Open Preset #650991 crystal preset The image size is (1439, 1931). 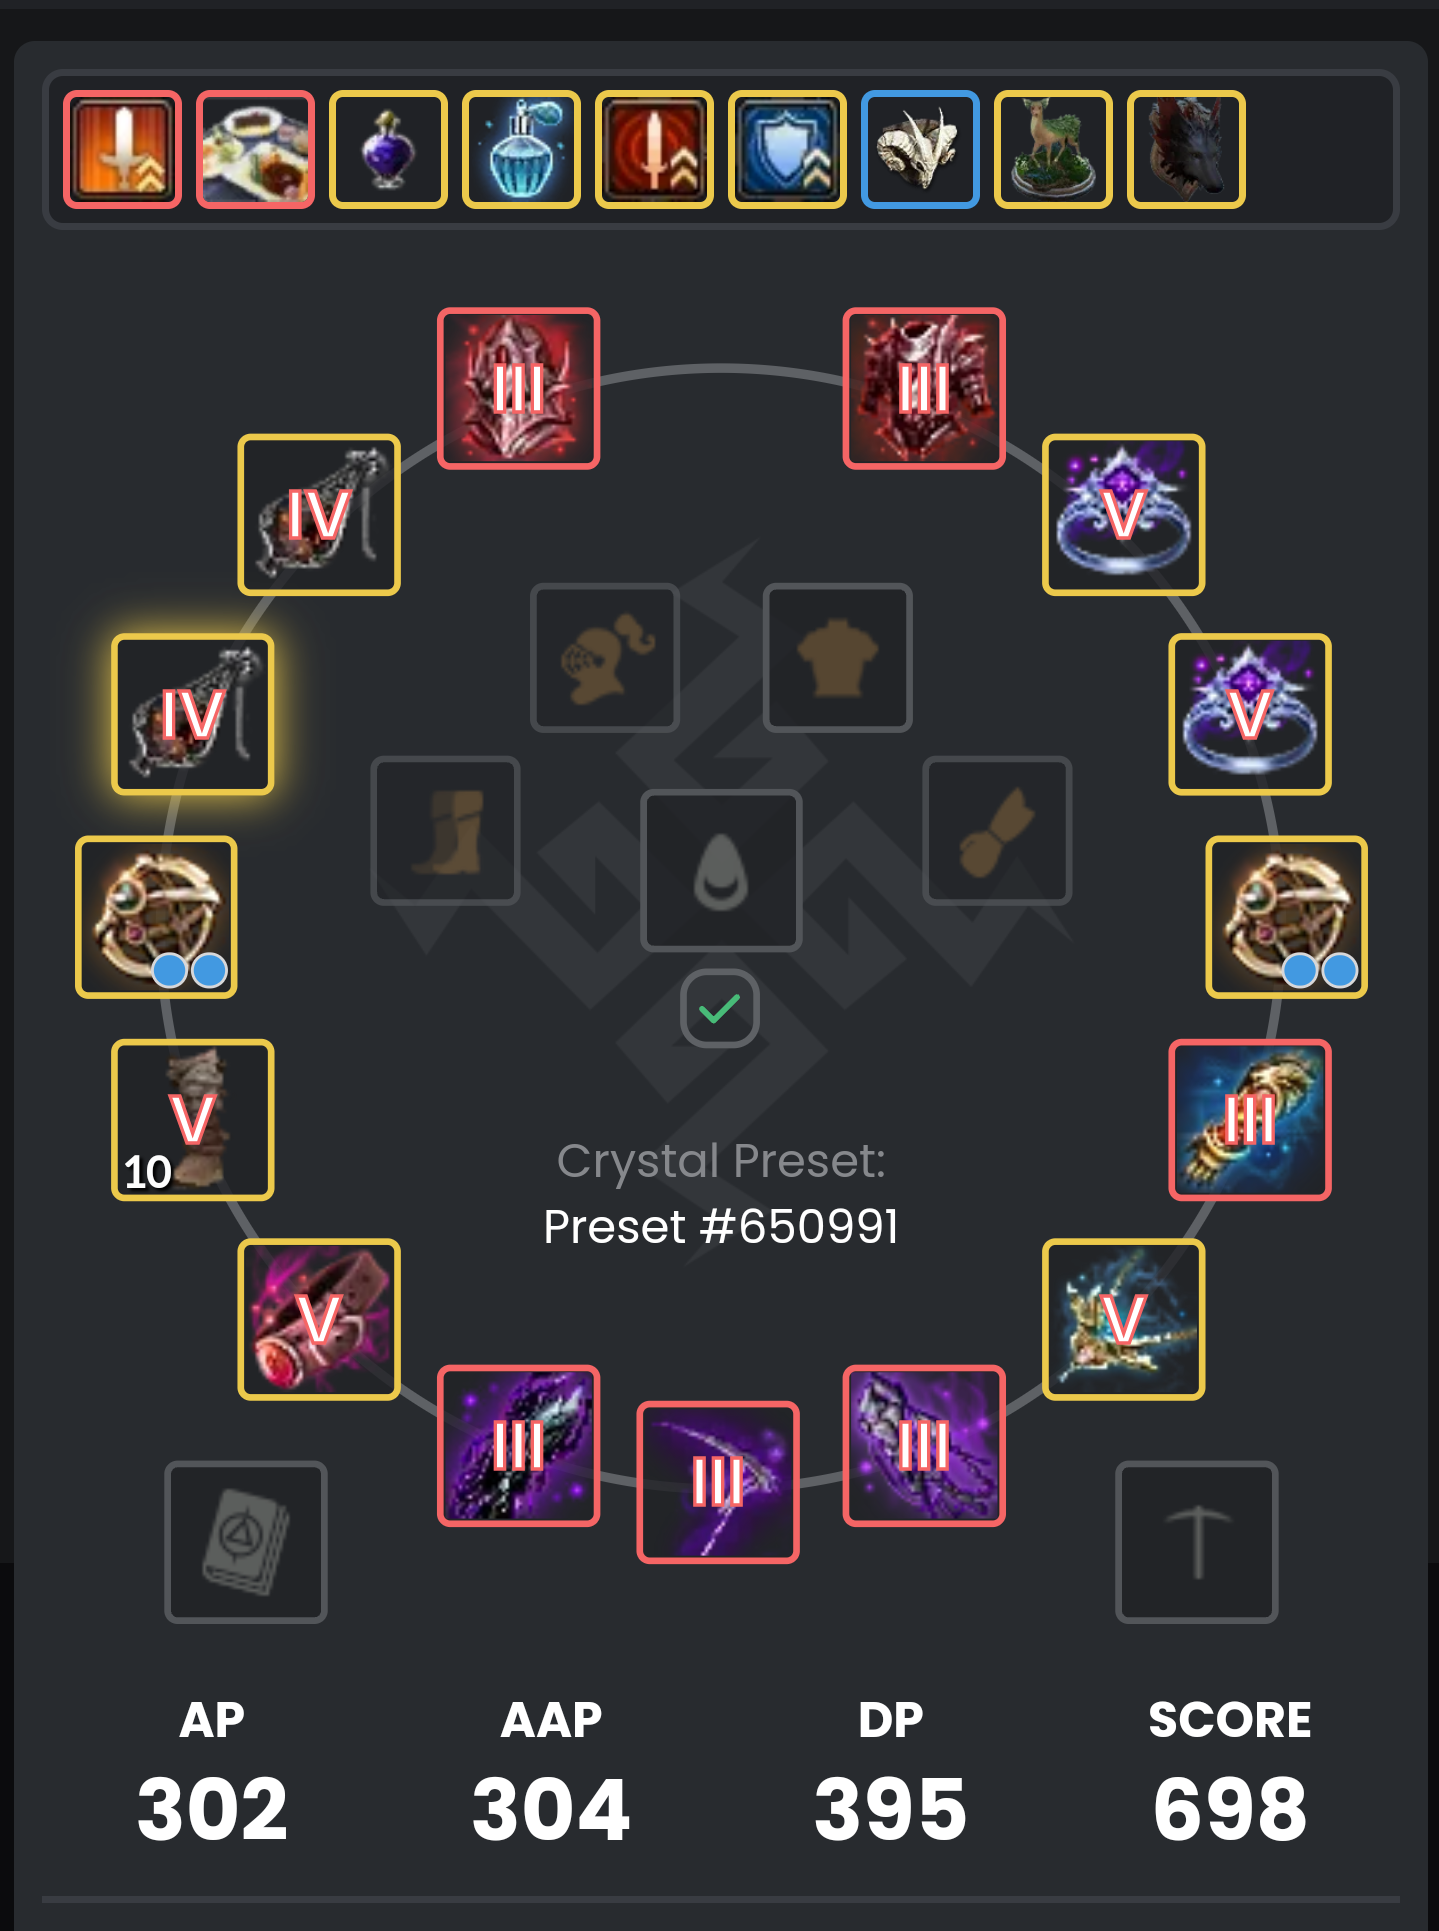tap(720, 1227)
